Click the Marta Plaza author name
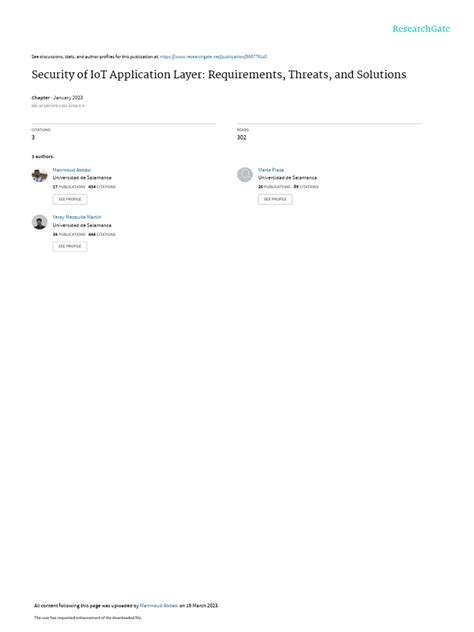The width and height of the screenshot is (474, 632). [x=271, y=170]
